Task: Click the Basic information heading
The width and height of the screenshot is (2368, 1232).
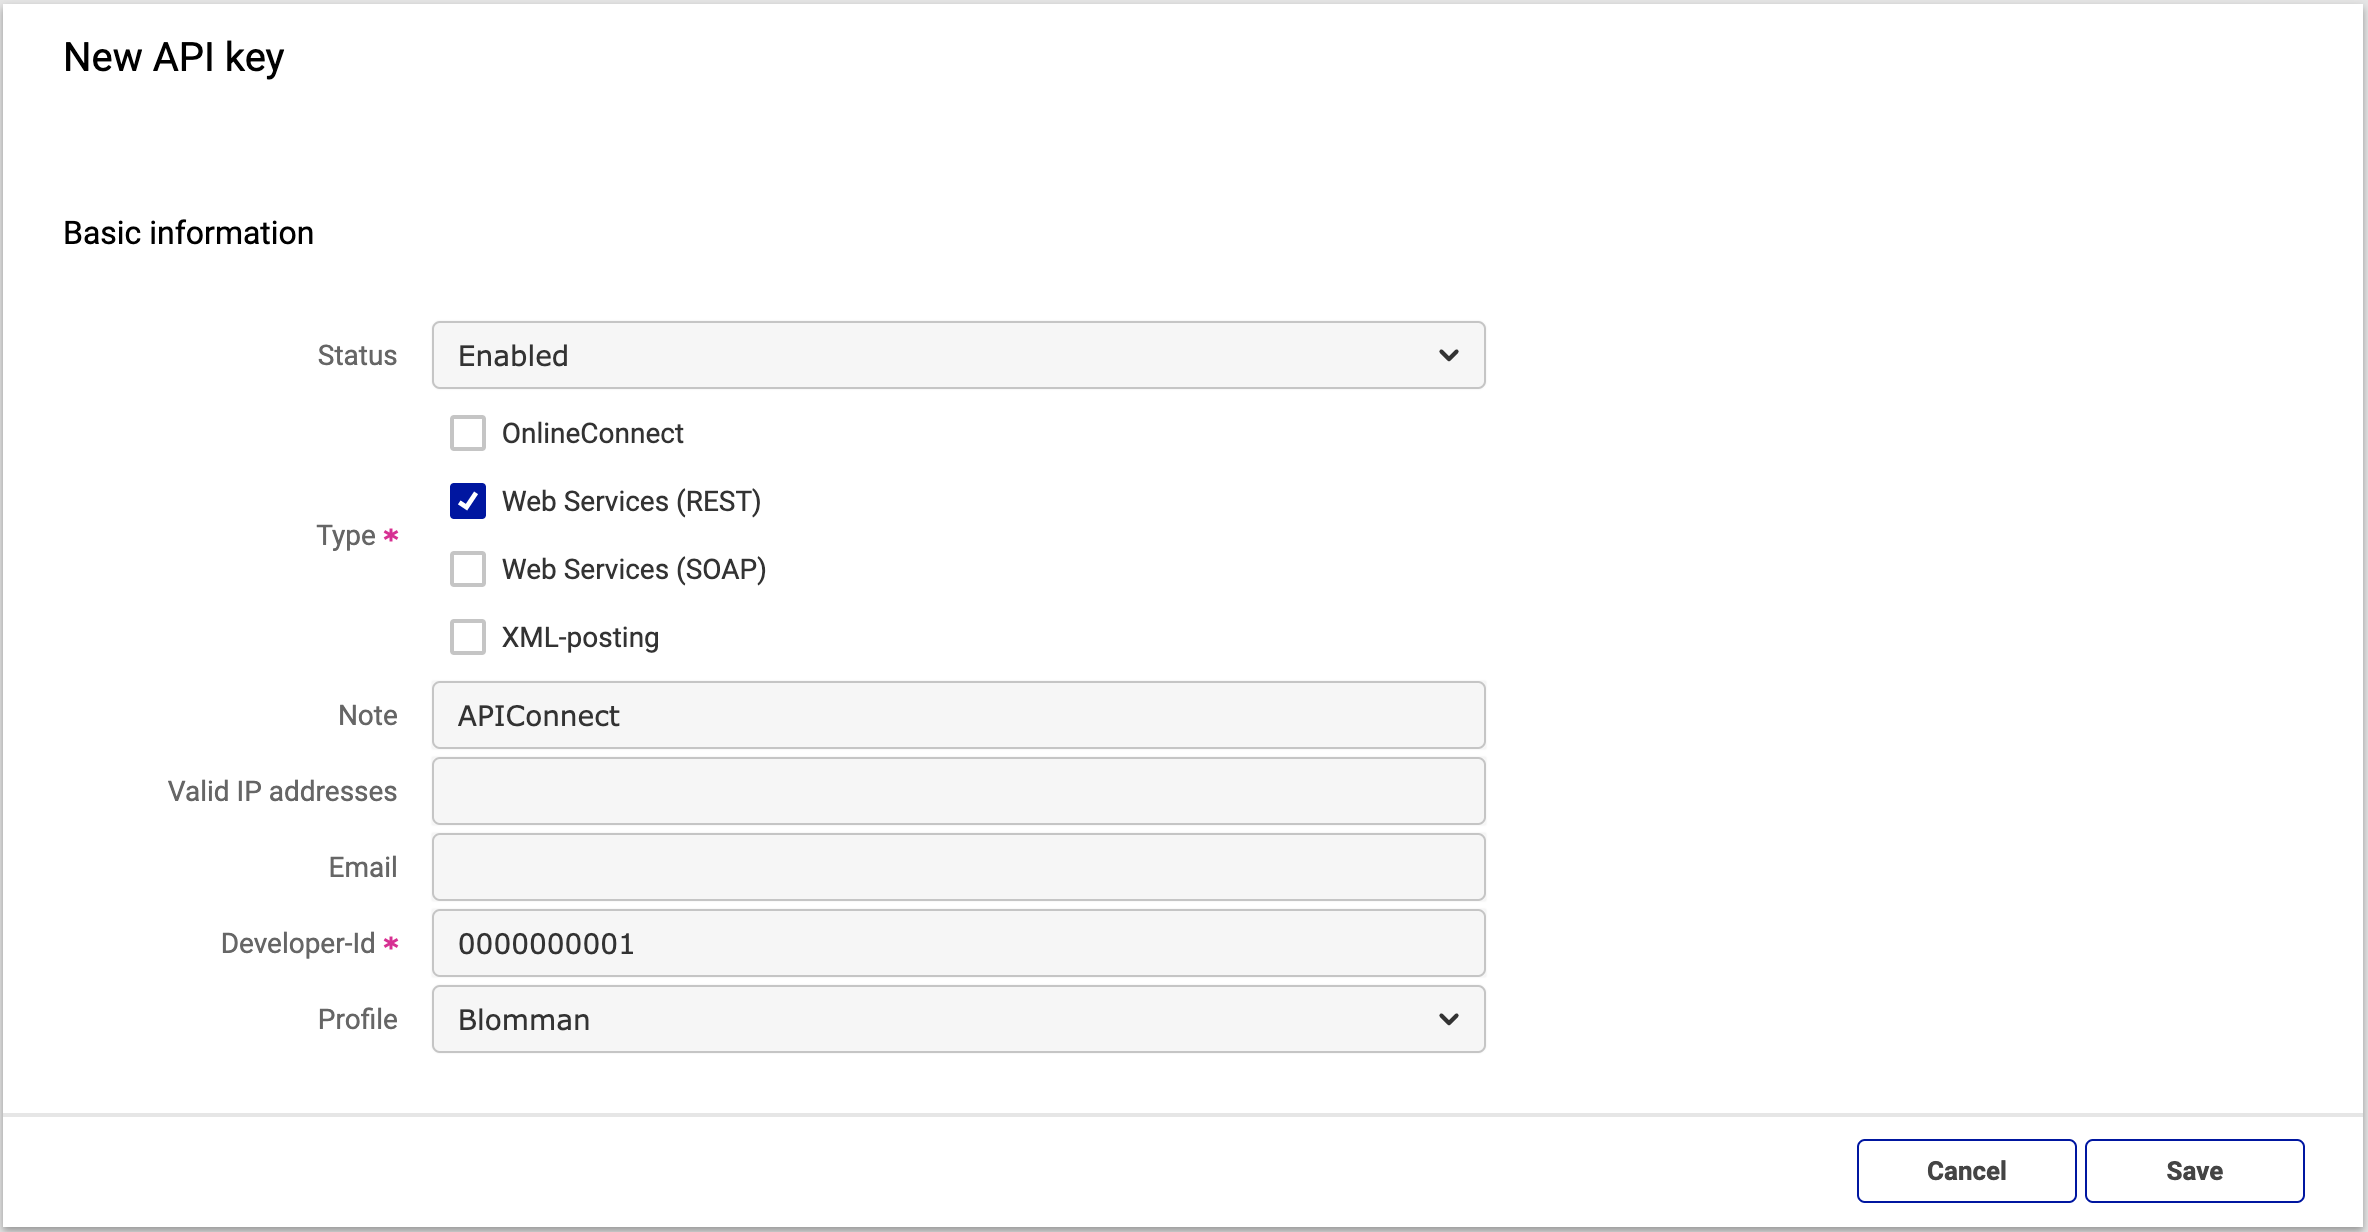Action: pyautogui.click(x=188, y=233)
